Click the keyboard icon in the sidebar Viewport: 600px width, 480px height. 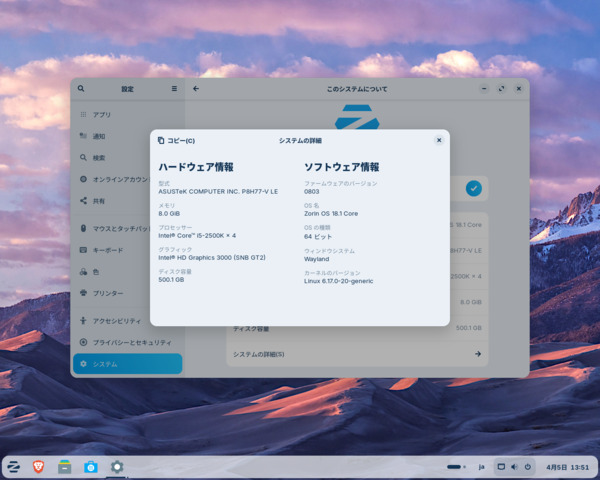click(83, 250)
